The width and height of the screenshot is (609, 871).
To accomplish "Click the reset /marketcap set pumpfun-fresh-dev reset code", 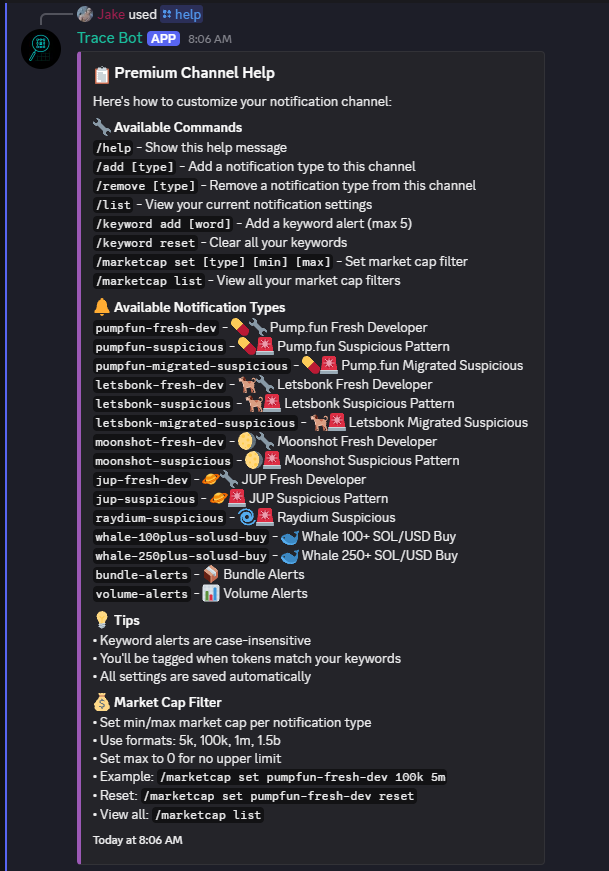I will [279, 796].
